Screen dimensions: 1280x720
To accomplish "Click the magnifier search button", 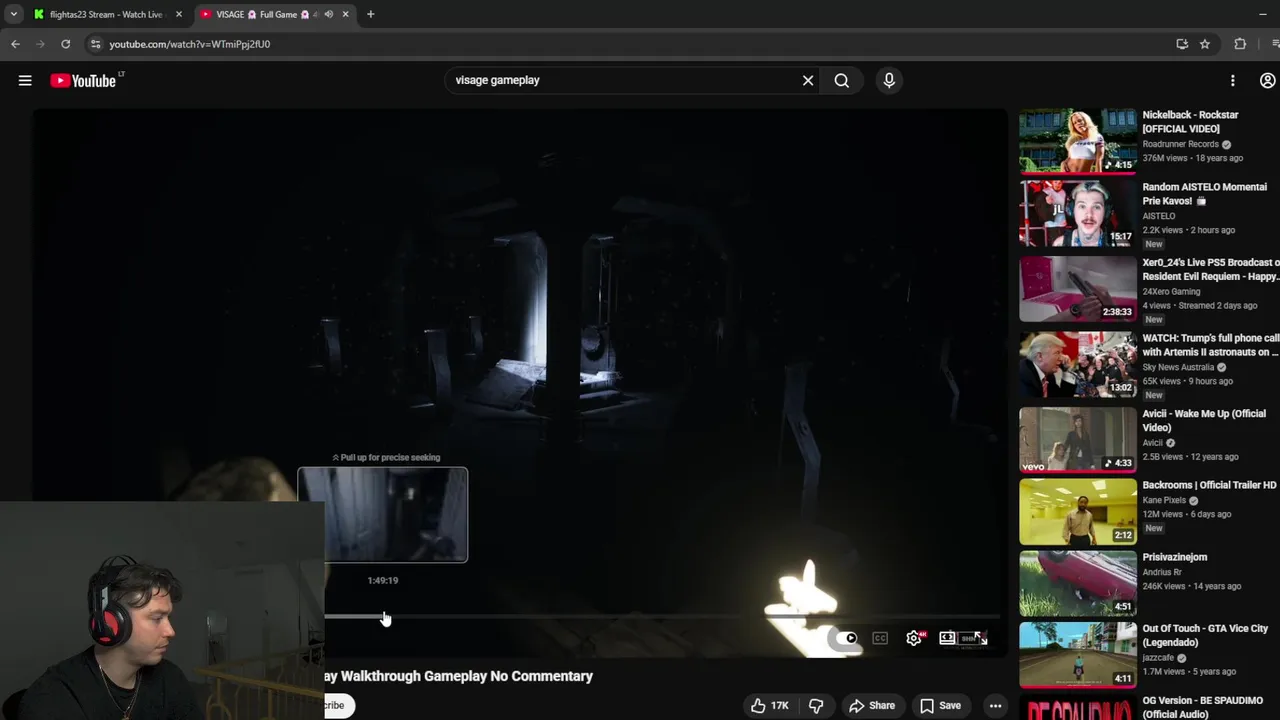I will point(842,81).
